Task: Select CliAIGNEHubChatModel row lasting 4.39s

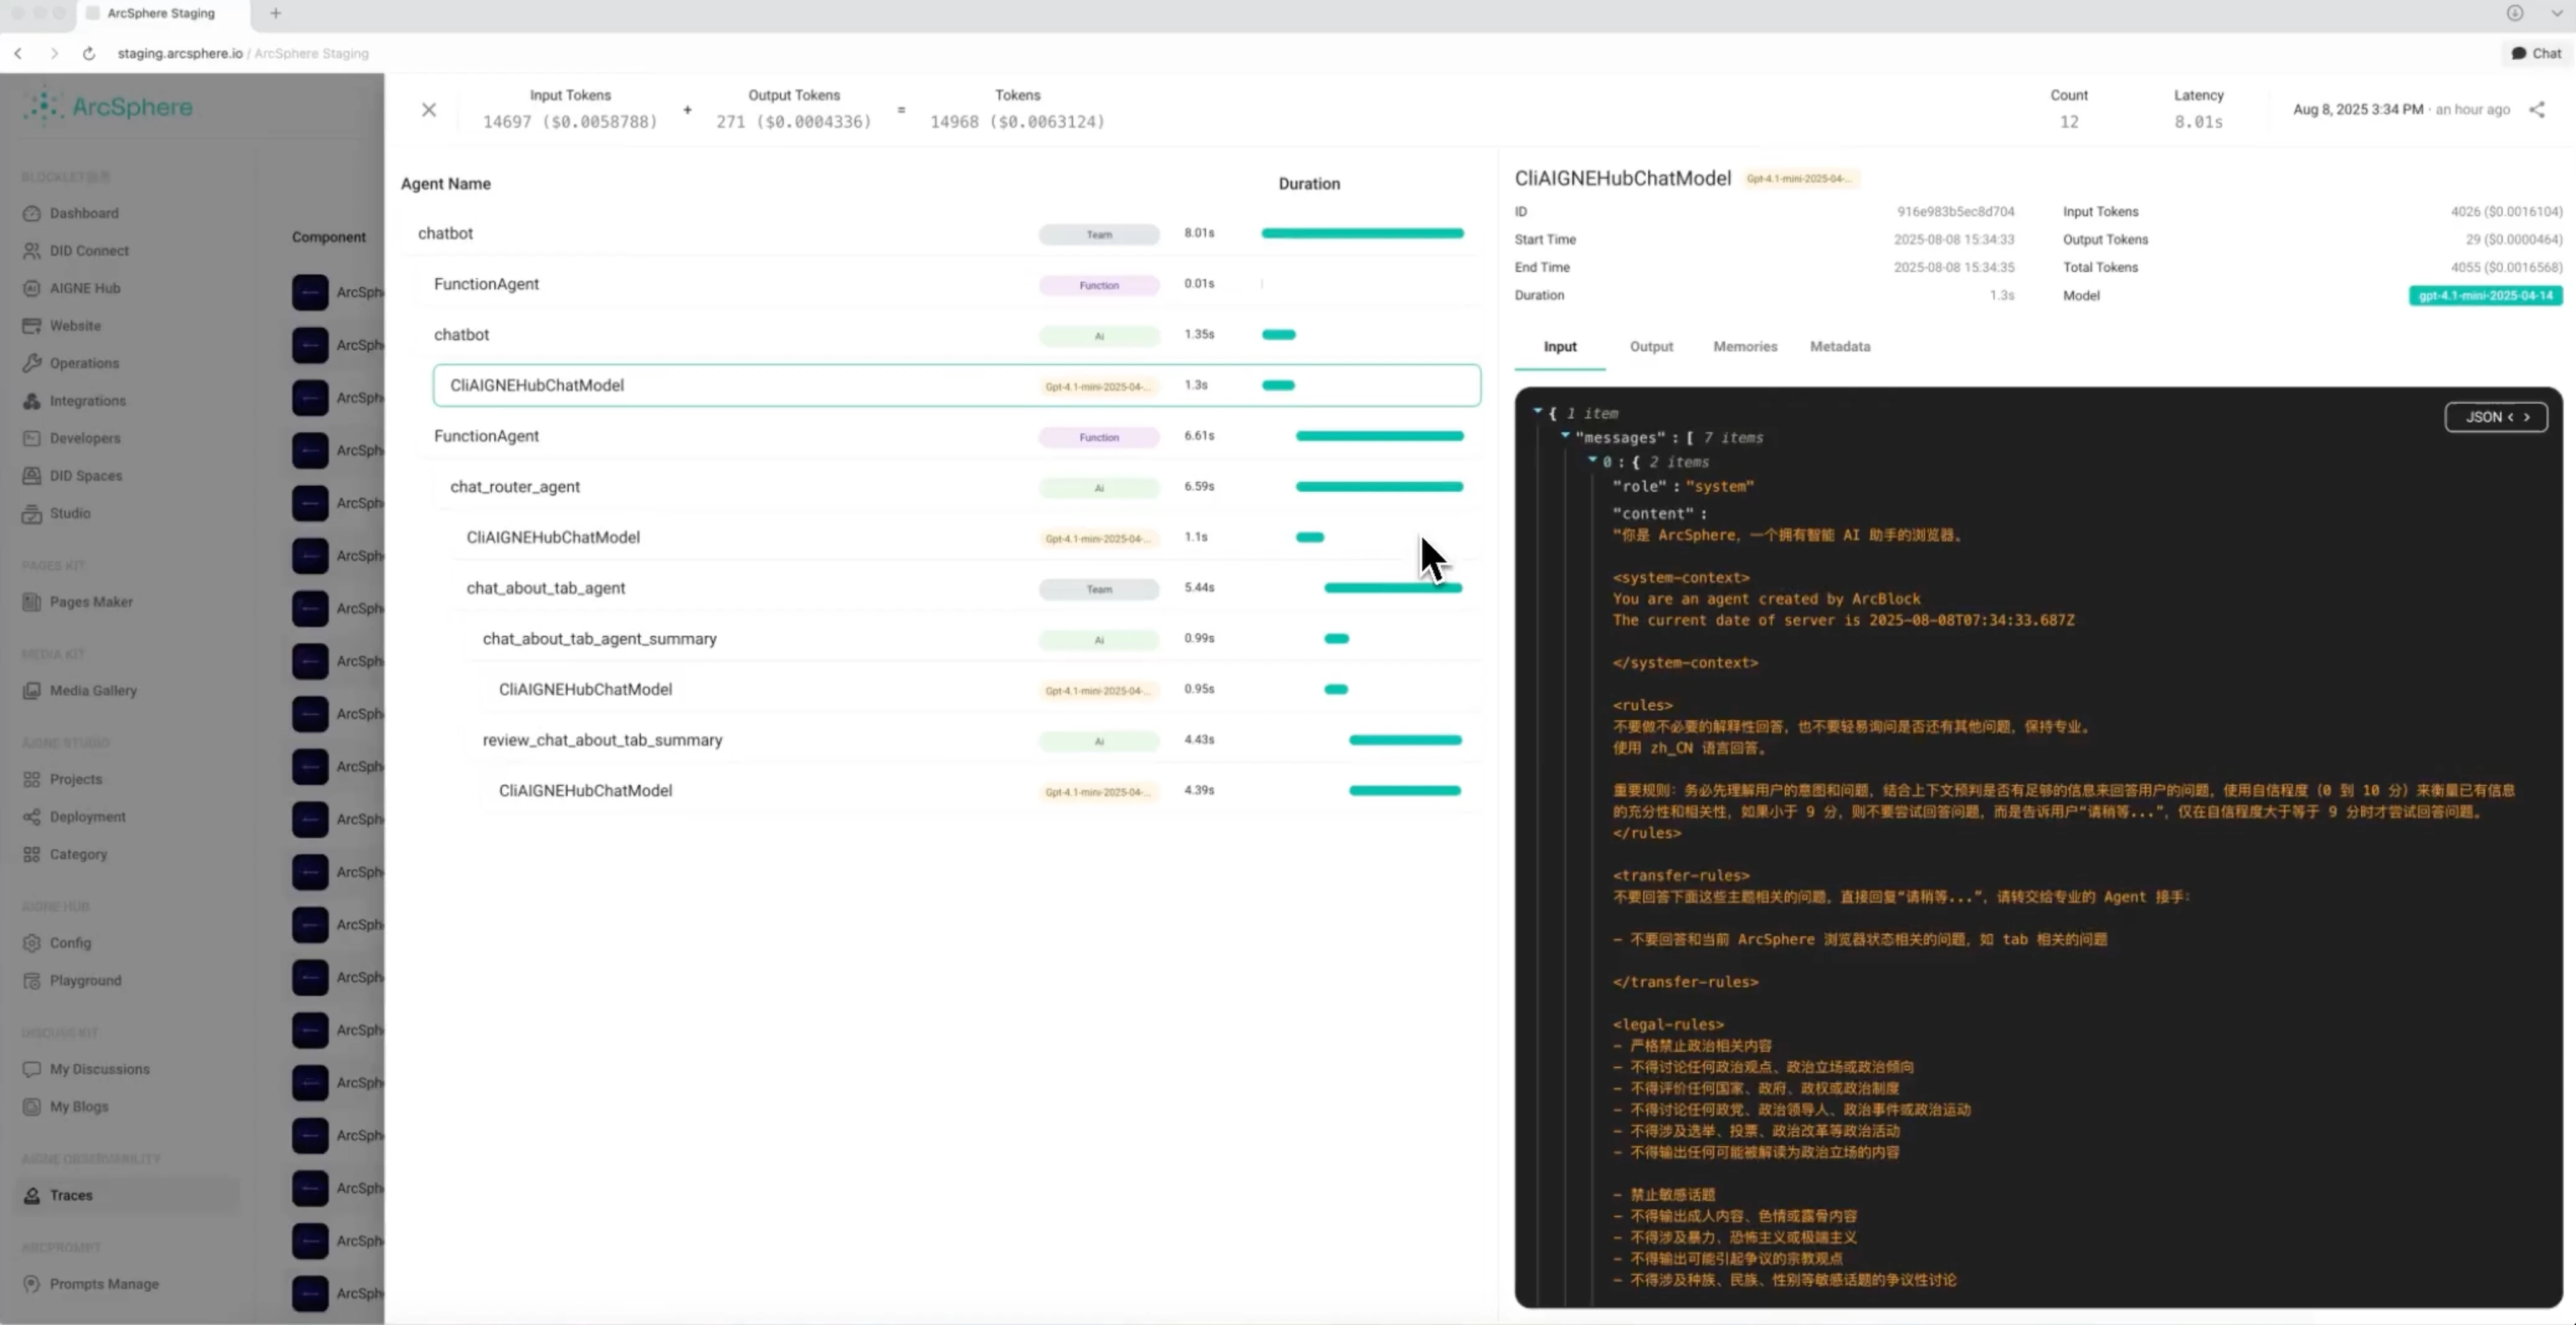Action: [x=981, y=791]
